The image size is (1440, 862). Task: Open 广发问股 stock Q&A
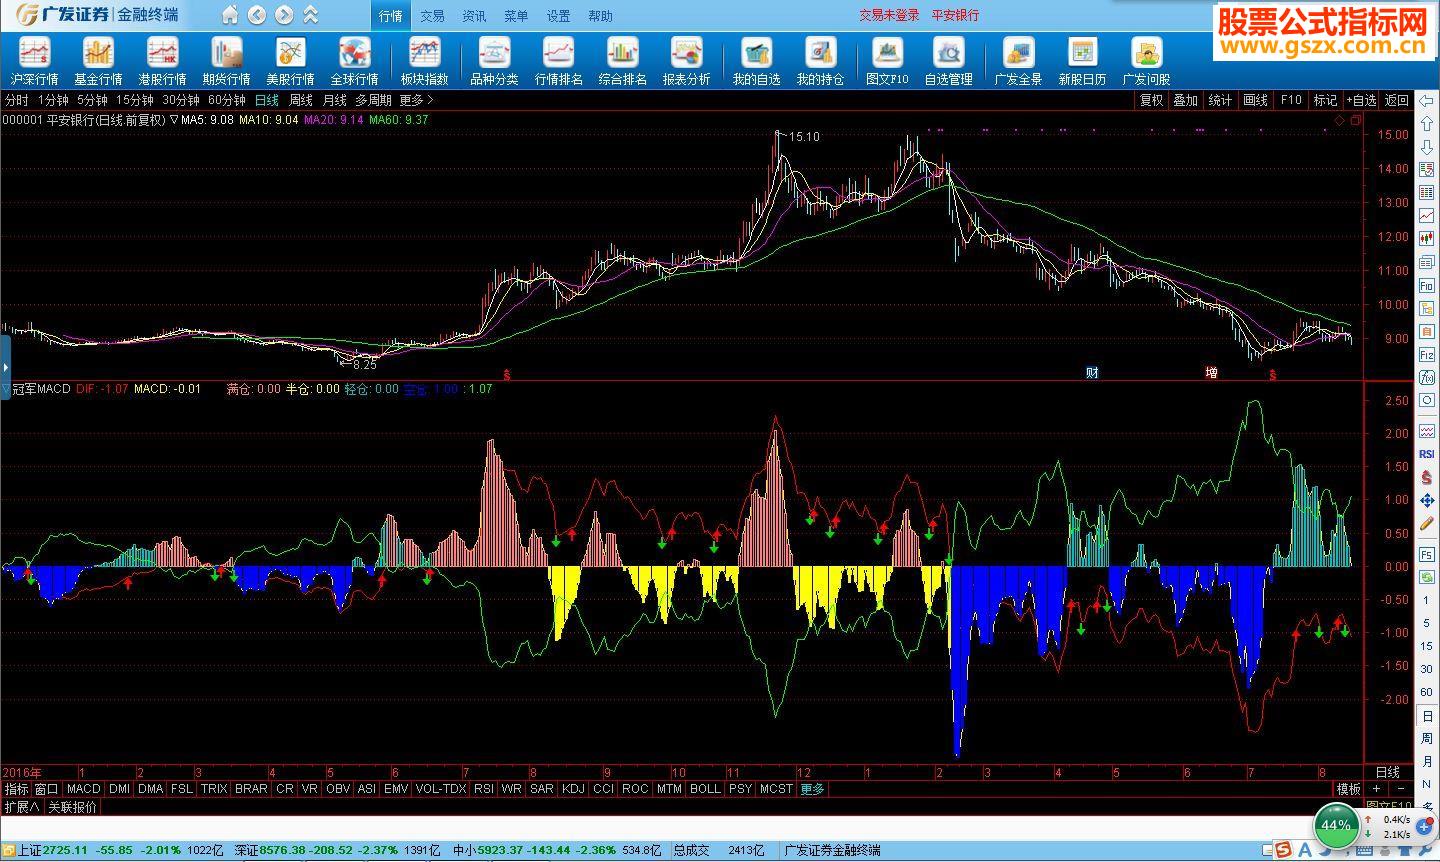1146,61
